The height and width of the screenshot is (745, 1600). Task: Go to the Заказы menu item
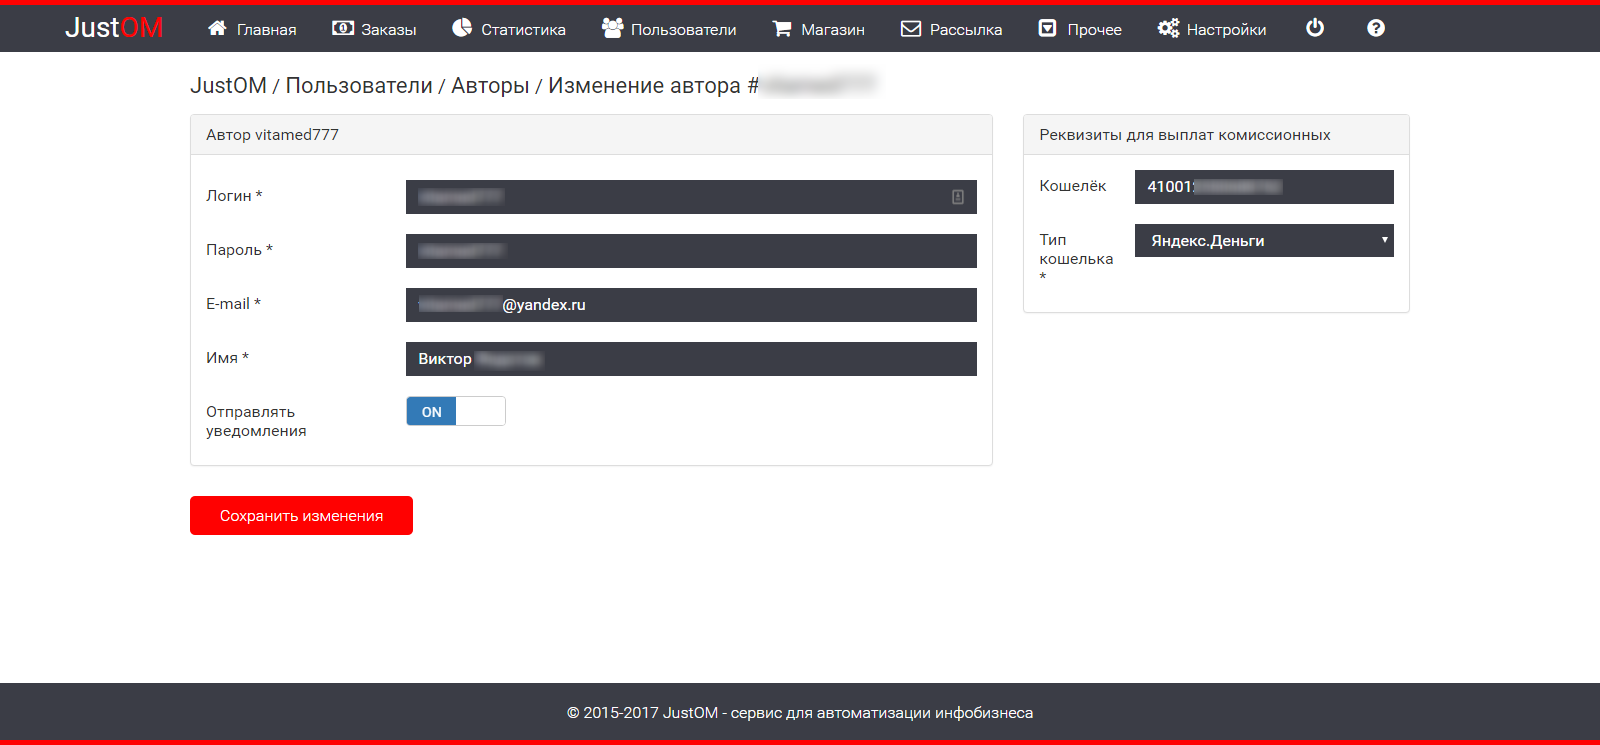[374, 29]
